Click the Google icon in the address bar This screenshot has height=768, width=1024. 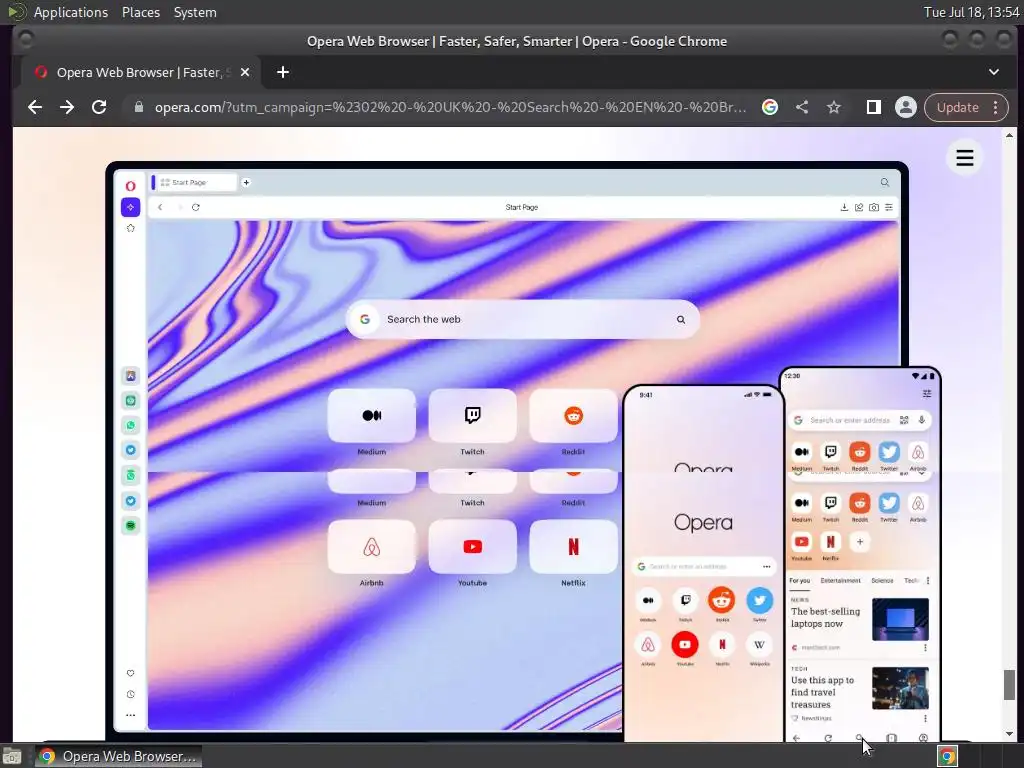pos(770,107)
